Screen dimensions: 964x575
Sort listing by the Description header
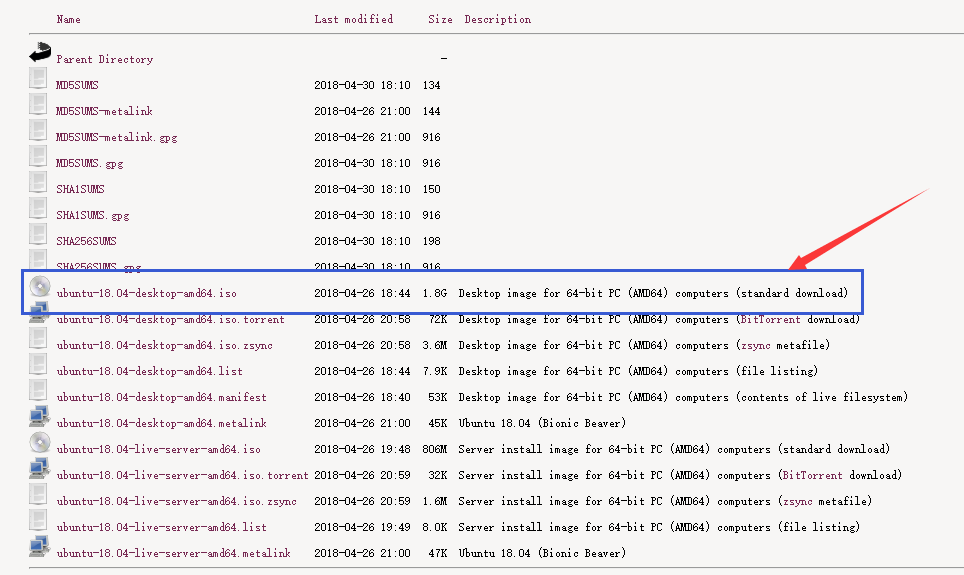[497, 20]
